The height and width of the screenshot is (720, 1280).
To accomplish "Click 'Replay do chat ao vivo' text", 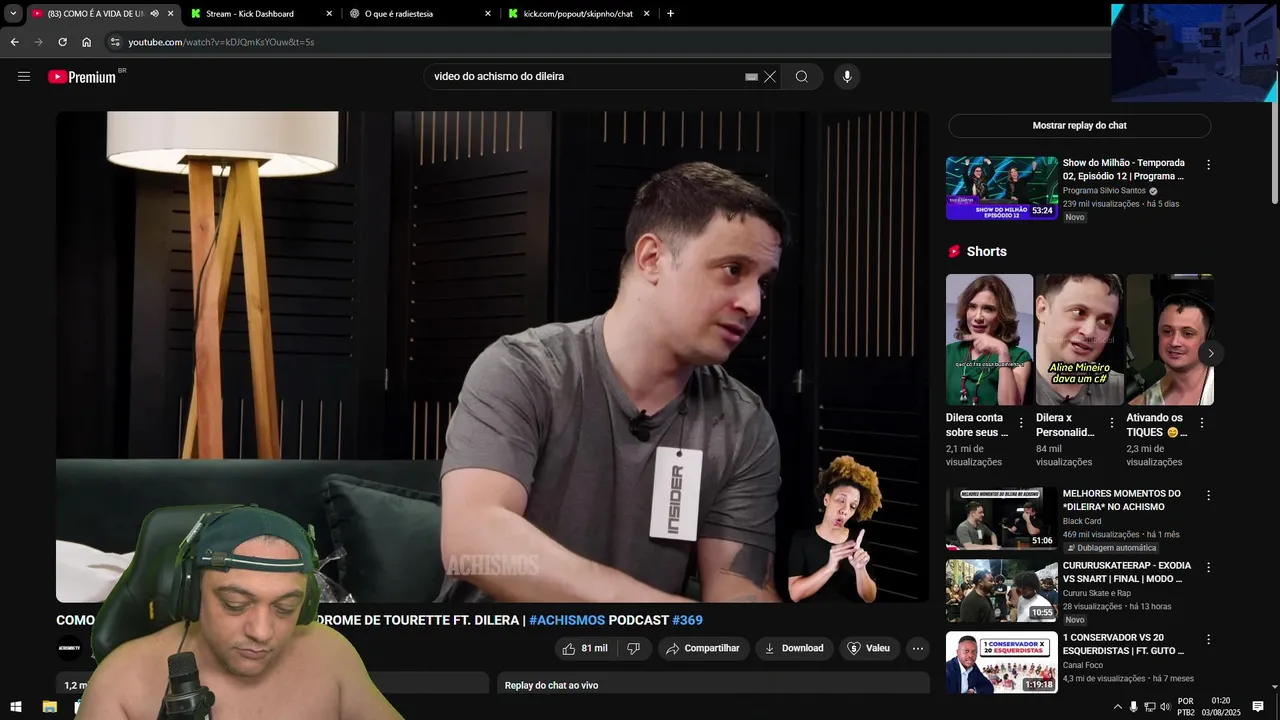I will click(551, 686).
